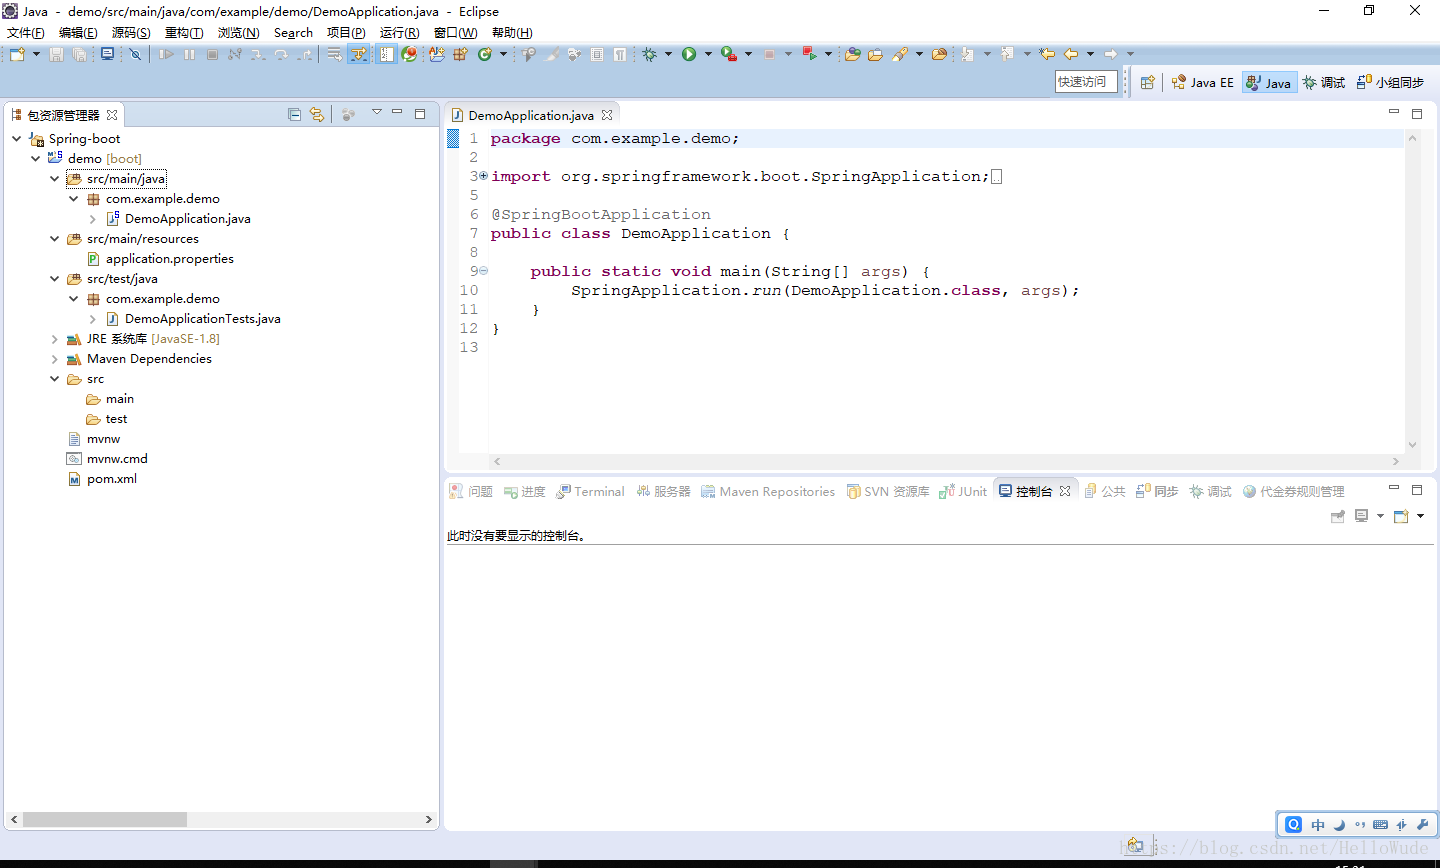Viewport: 1440px width, 868px height.
Task: Click the 快速访问 quick access field
Action: [x=1086, y=82]
